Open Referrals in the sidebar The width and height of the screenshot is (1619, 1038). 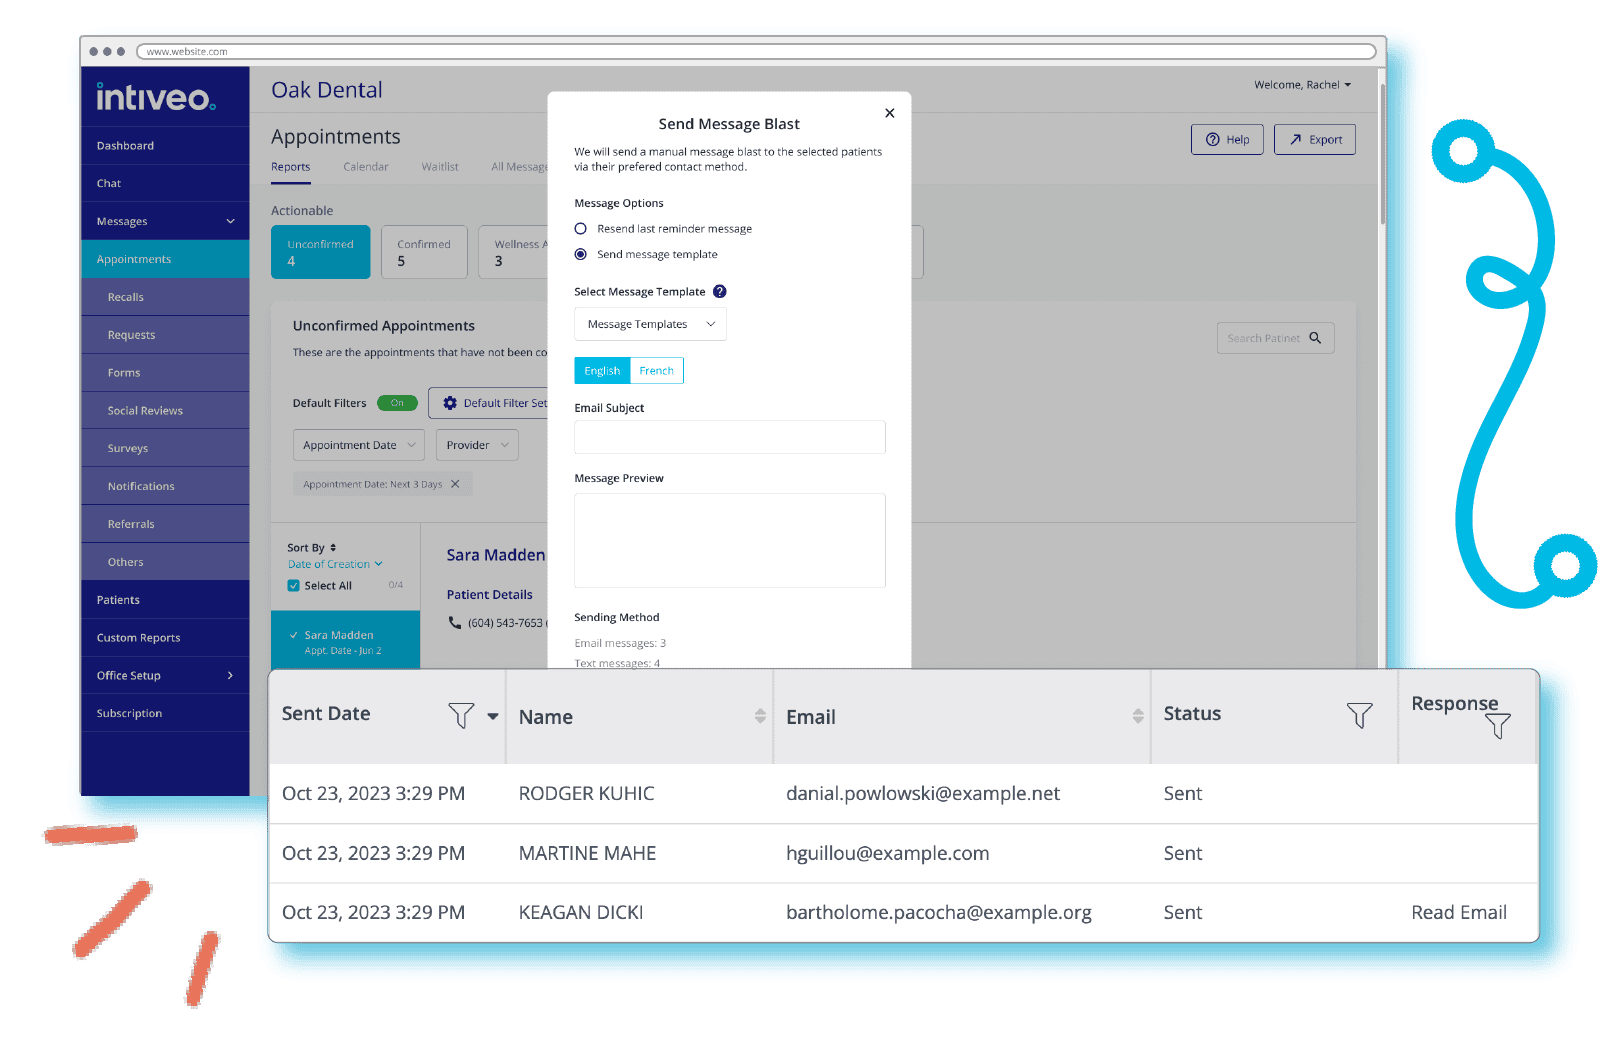[x=165, y=524]
